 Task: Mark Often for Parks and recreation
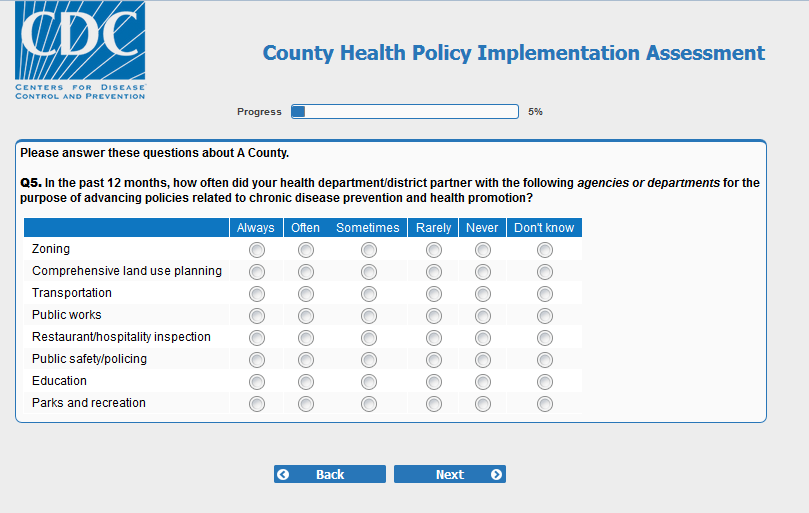coord(306,404)
